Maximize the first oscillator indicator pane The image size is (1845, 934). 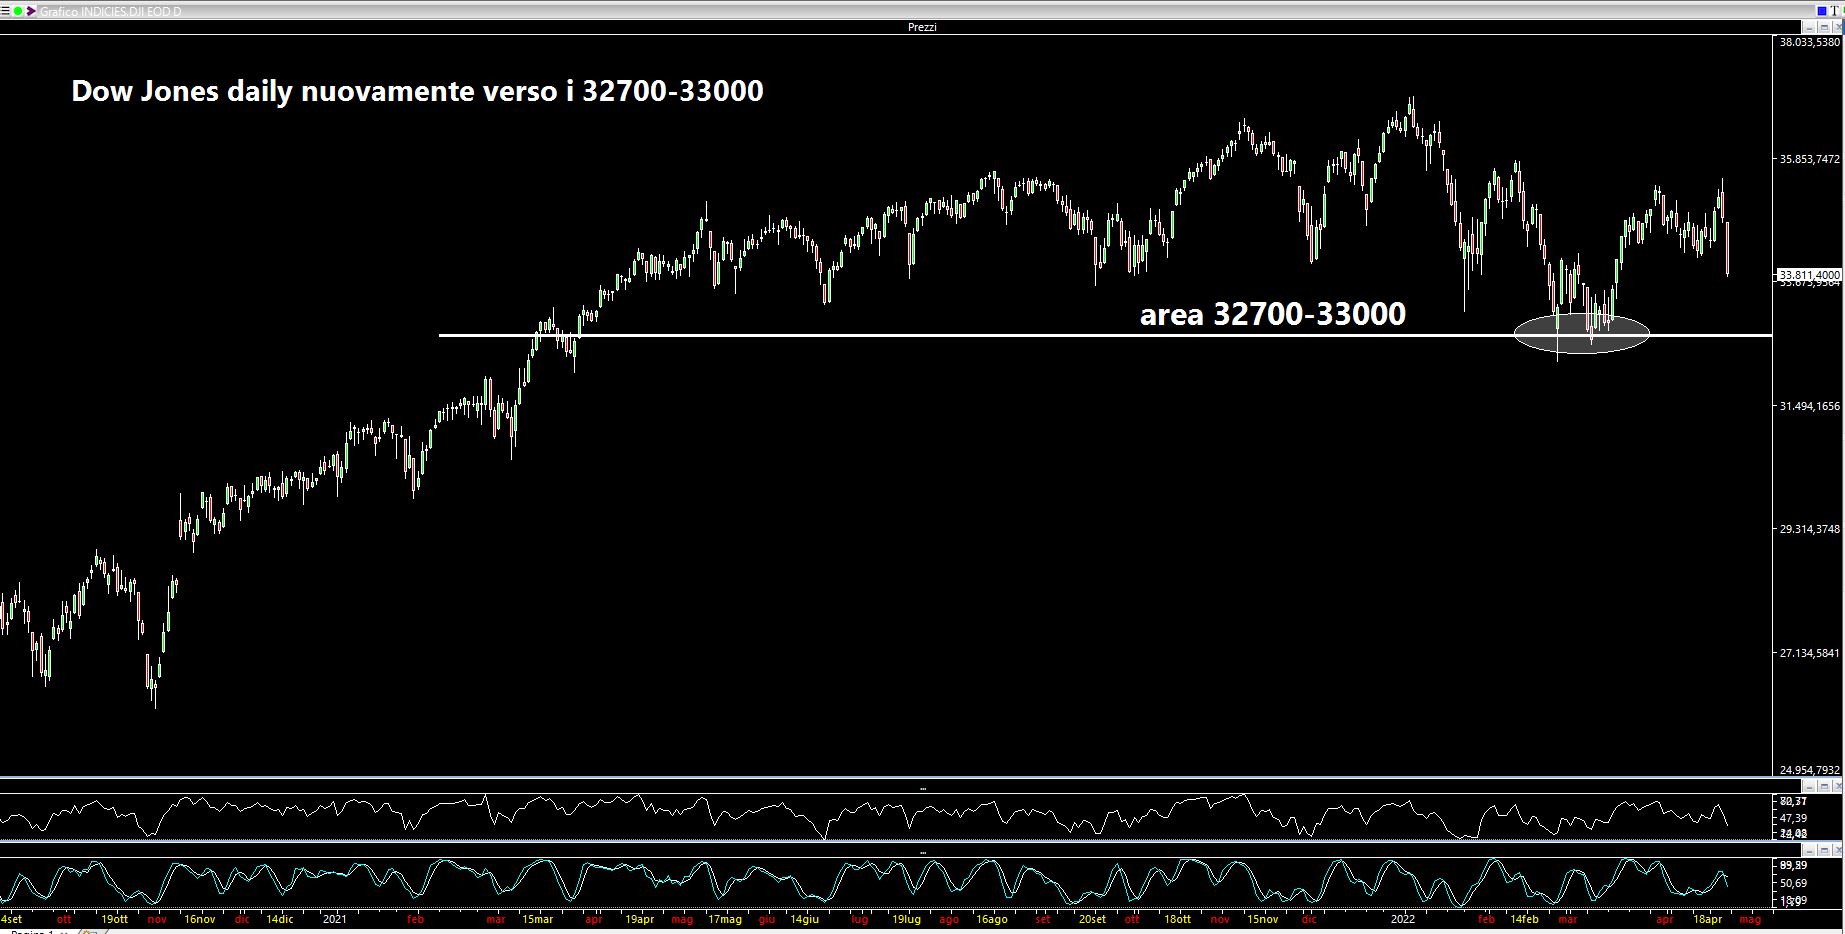click(1824, 786)
